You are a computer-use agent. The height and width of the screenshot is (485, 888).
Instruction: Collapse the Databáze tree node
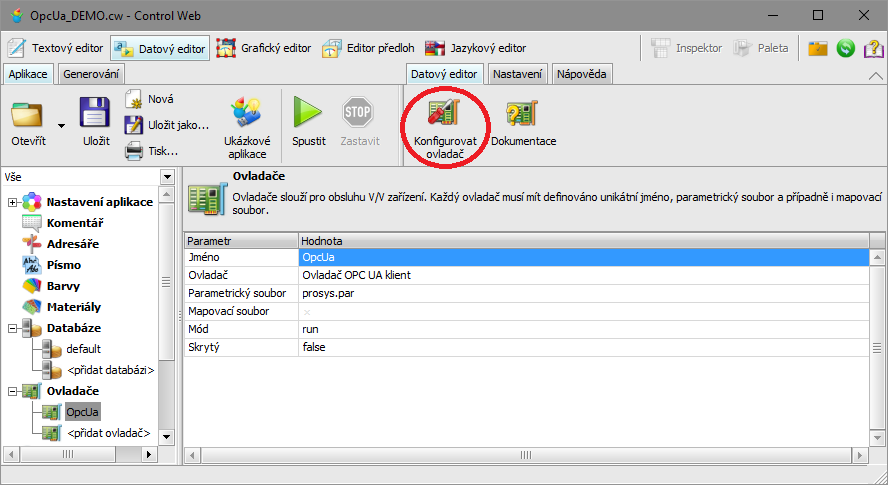[13, 328]
